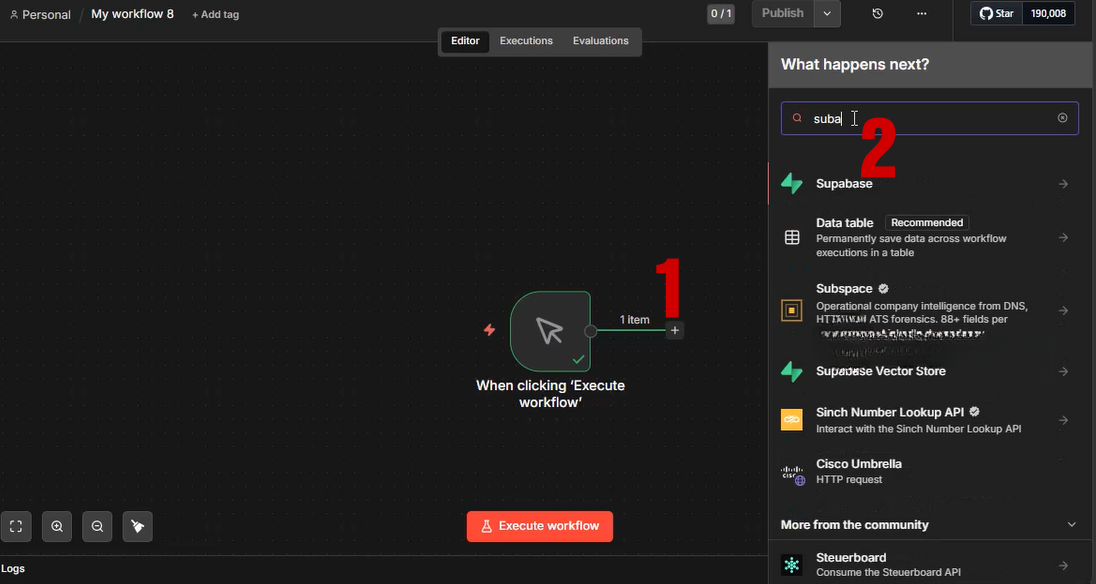1096x584 pixels.
Task: Open the Data table result arrow
Action: coord(1063,238)
